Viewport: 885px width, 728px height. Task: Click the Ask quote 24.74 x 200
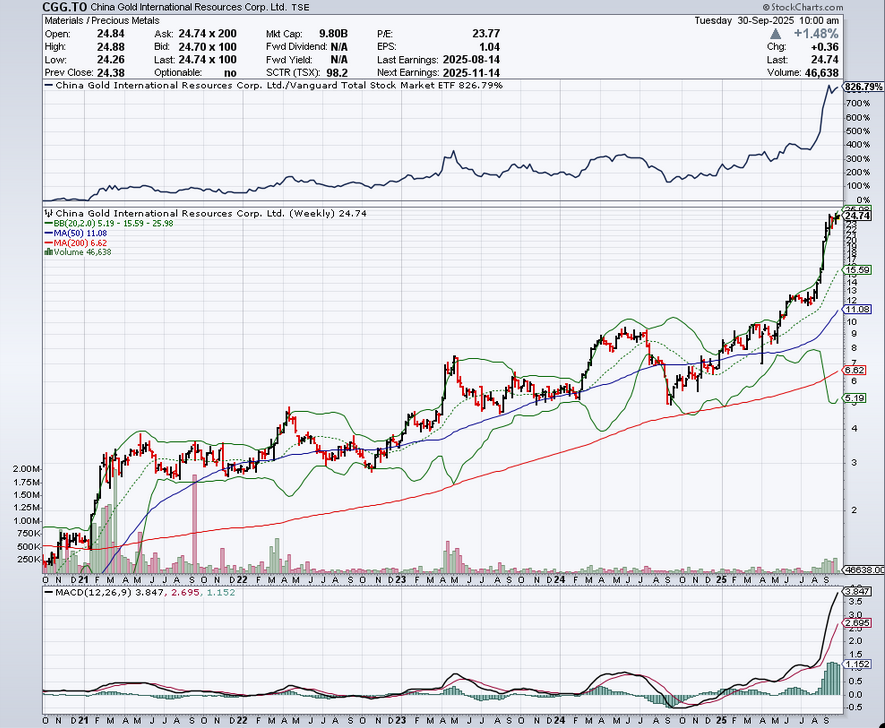(x=207, y=34)
